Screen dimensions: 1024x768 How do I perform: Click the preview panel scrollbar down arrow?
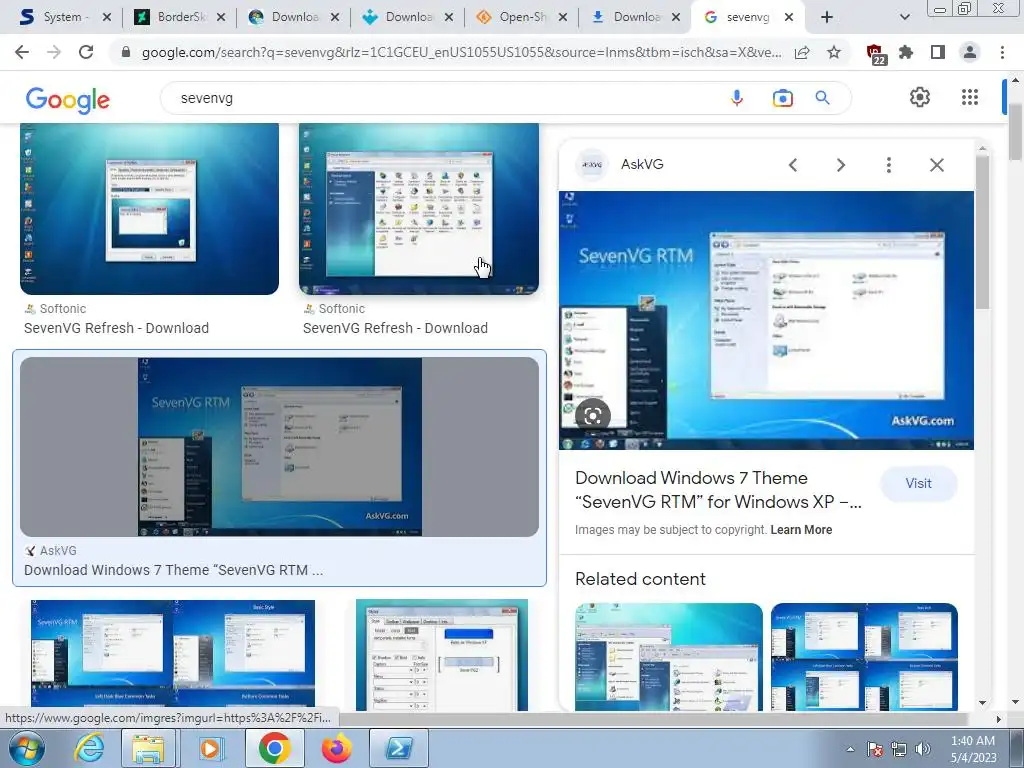coord(982,703)
